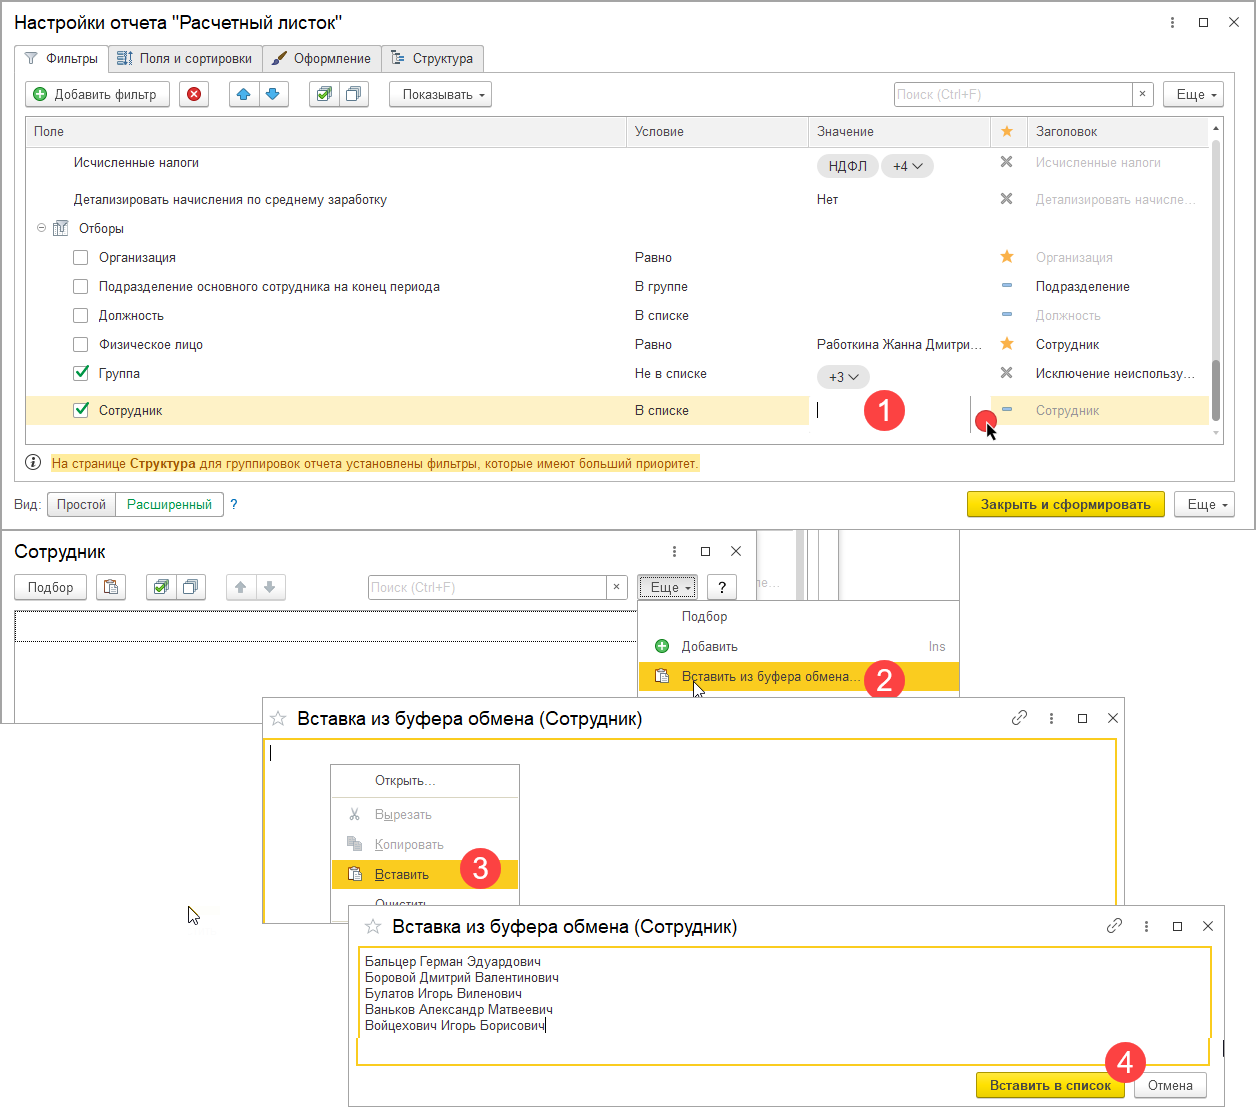Uncheck the Группа filter checkbox
This screenshot has height=1107, width=1256.
[x=81, y=373]
